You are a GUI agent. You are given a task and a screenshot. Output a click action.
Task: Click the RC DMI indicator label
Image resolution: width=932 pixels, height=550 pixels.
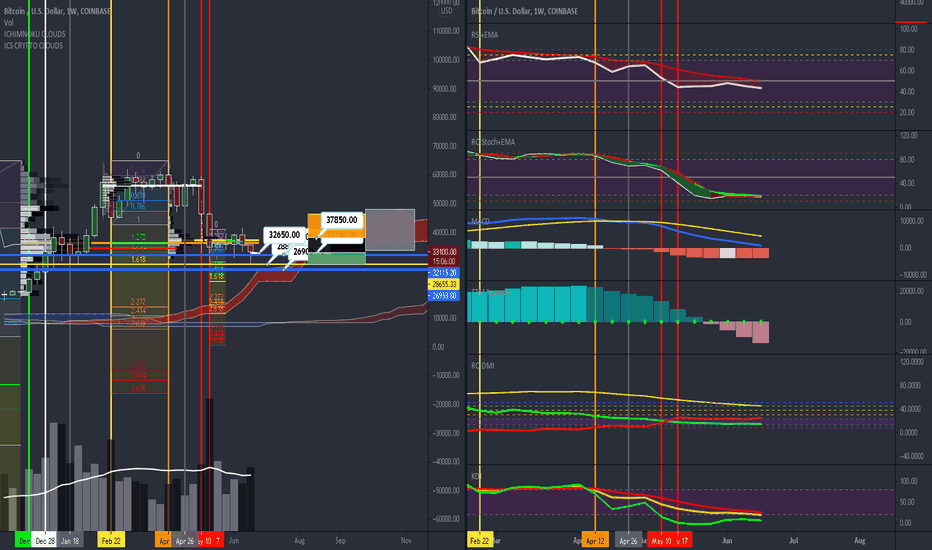point(483,366)
